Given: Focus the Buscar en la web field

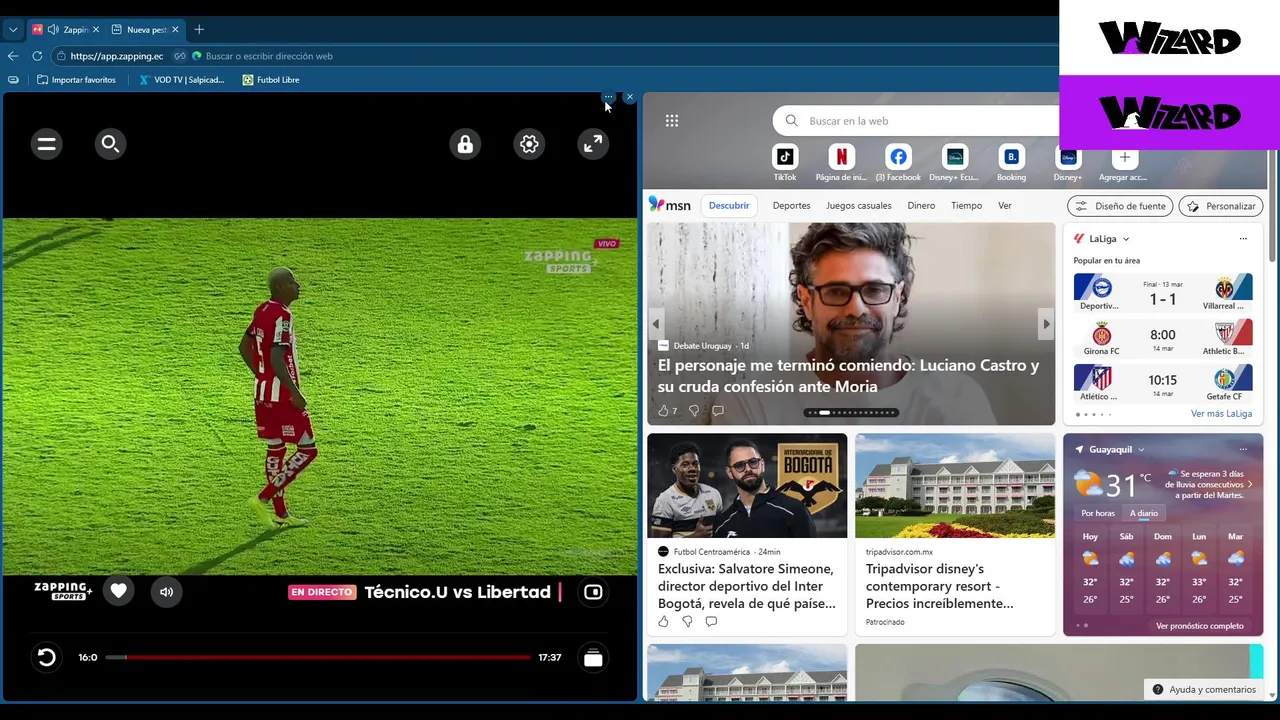Looking at the screenshot, I should pos(915,121).
